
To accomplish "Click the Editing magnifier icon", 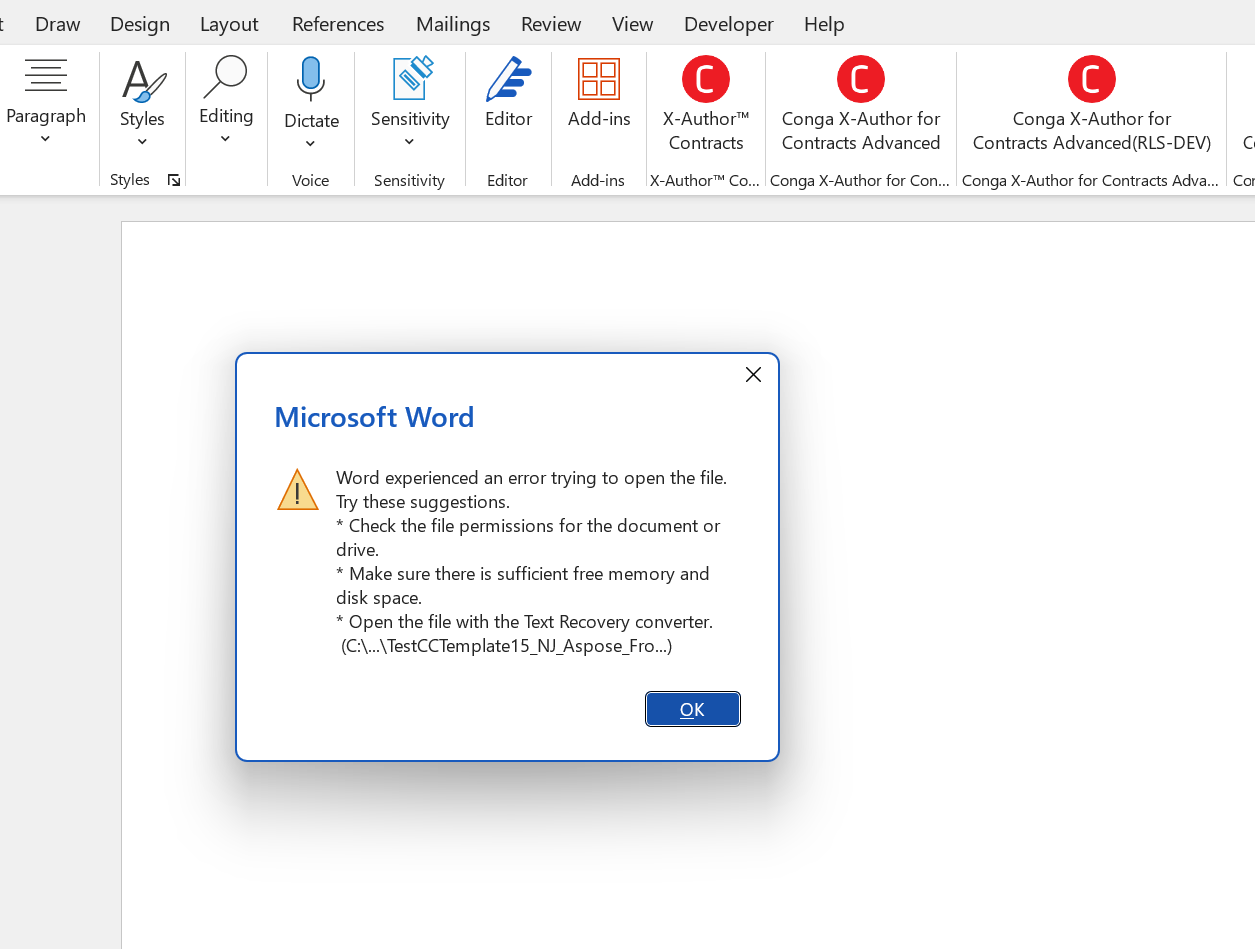I will click(225, 78).
